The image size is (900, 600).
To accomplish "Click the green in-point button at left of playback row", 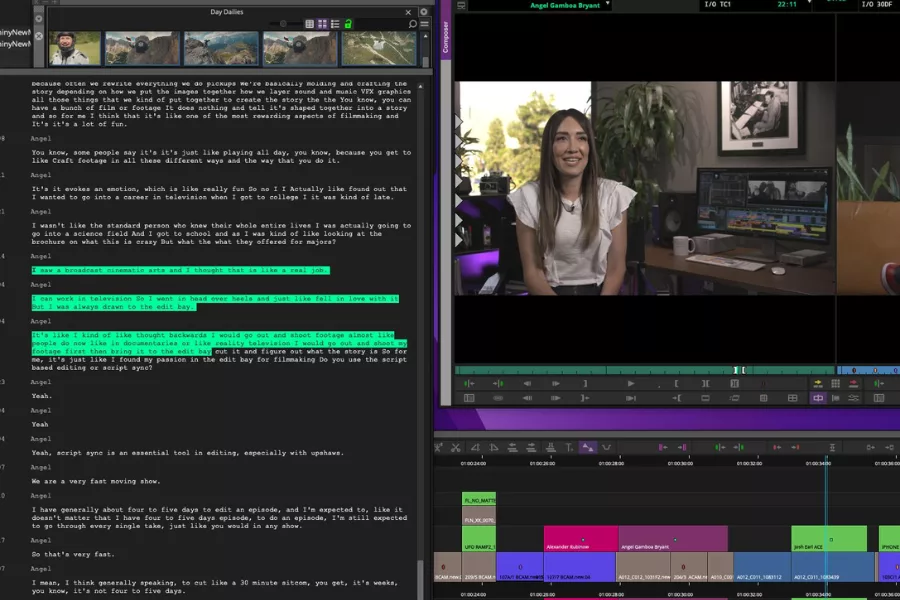I will click(469, 384).
